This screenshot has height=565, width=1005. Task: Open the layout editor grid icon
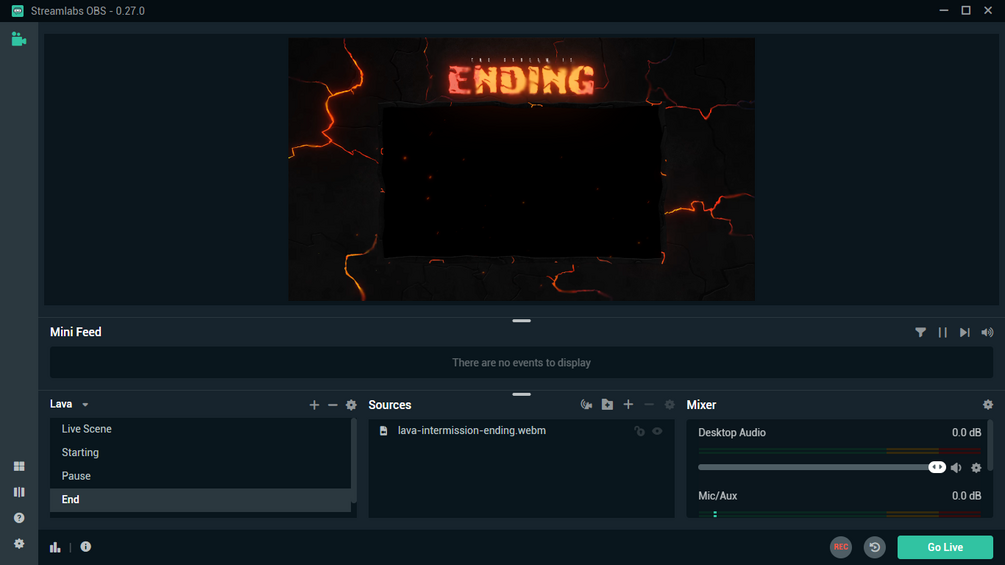click(19, 466)
